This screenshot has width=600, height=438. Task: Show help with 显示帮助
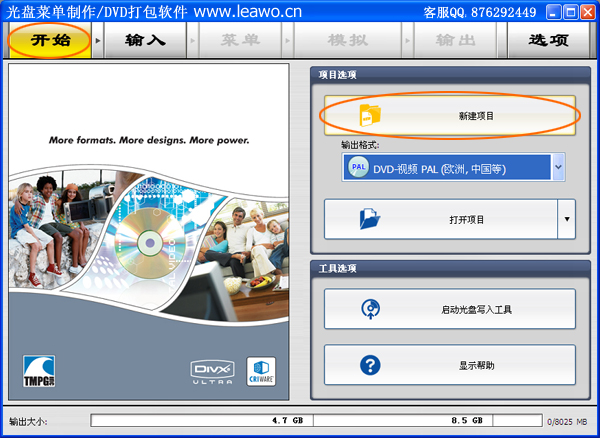450,365
